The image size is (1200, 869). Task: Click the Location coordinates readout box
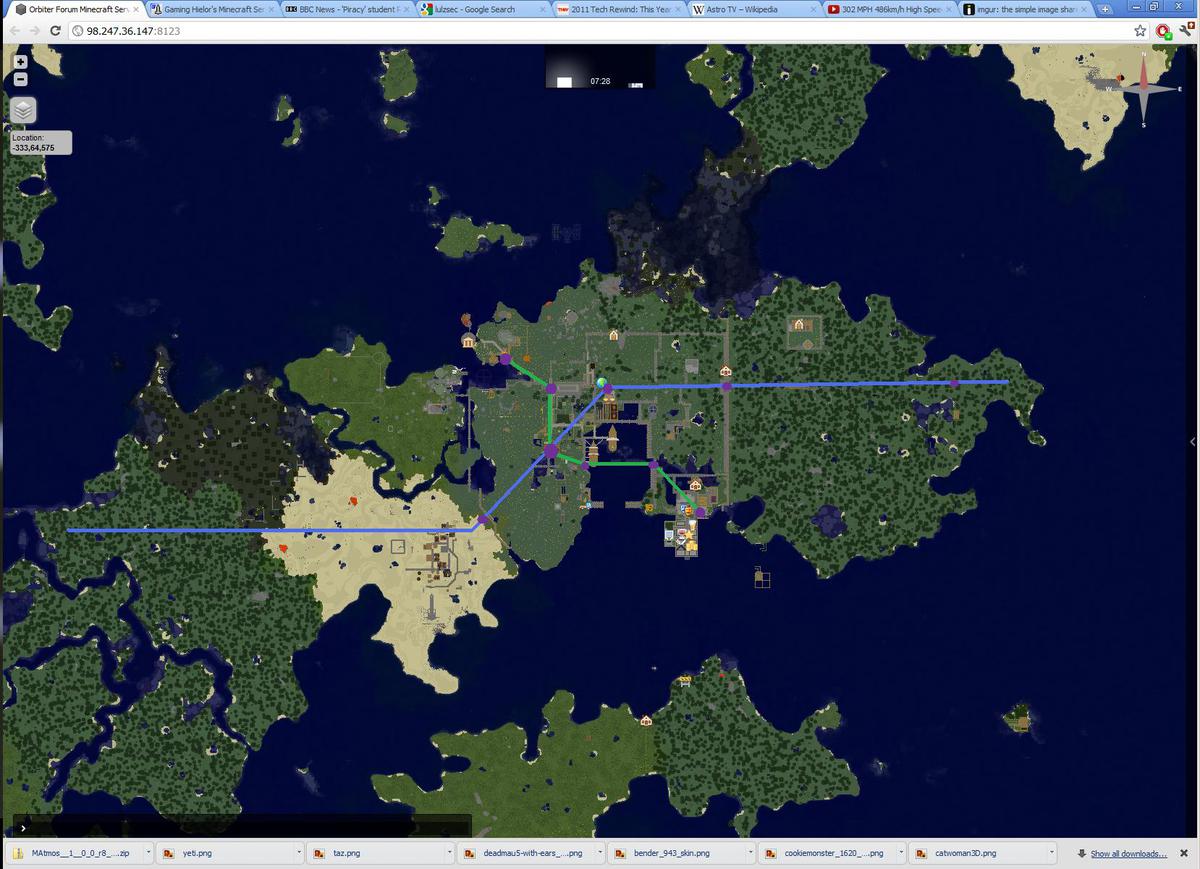[40, 142]
